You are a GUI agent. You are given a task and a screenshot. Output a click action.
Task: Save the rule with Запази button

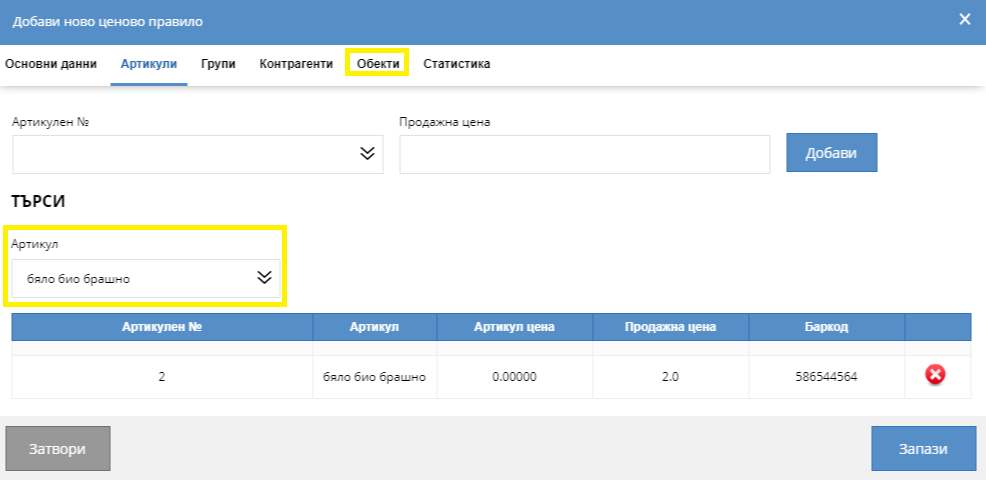[923, 449]
